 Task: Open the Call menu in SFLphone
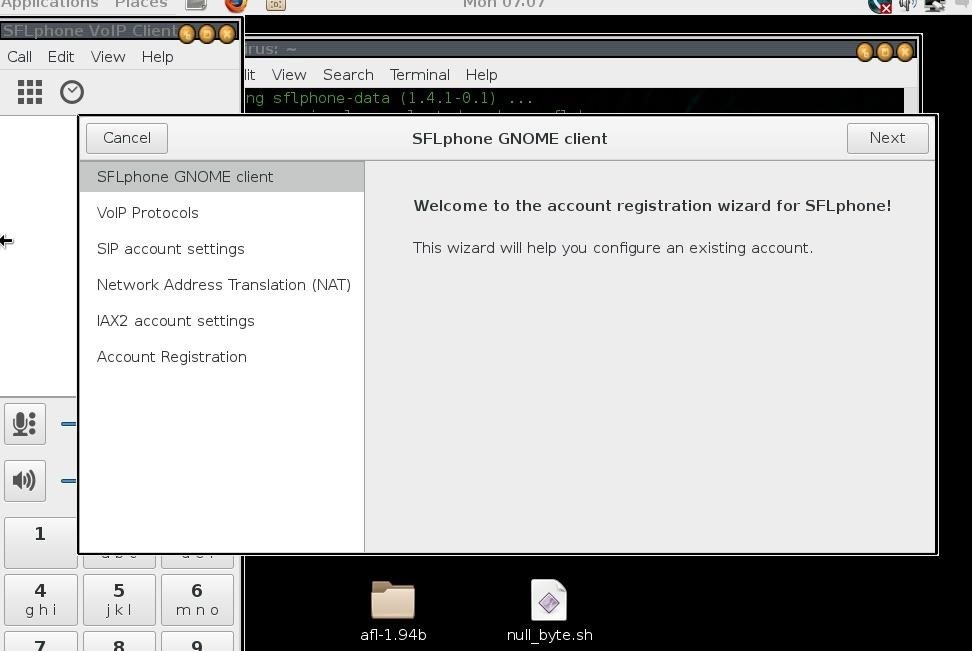pyautogui.click(x=19, y=57)
